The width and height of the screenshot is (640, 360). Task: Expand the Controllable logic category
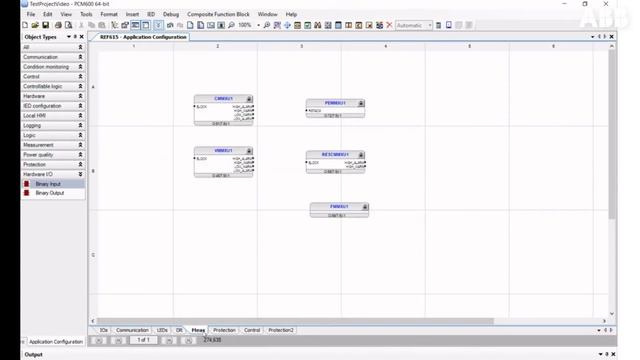pos(53,87)
